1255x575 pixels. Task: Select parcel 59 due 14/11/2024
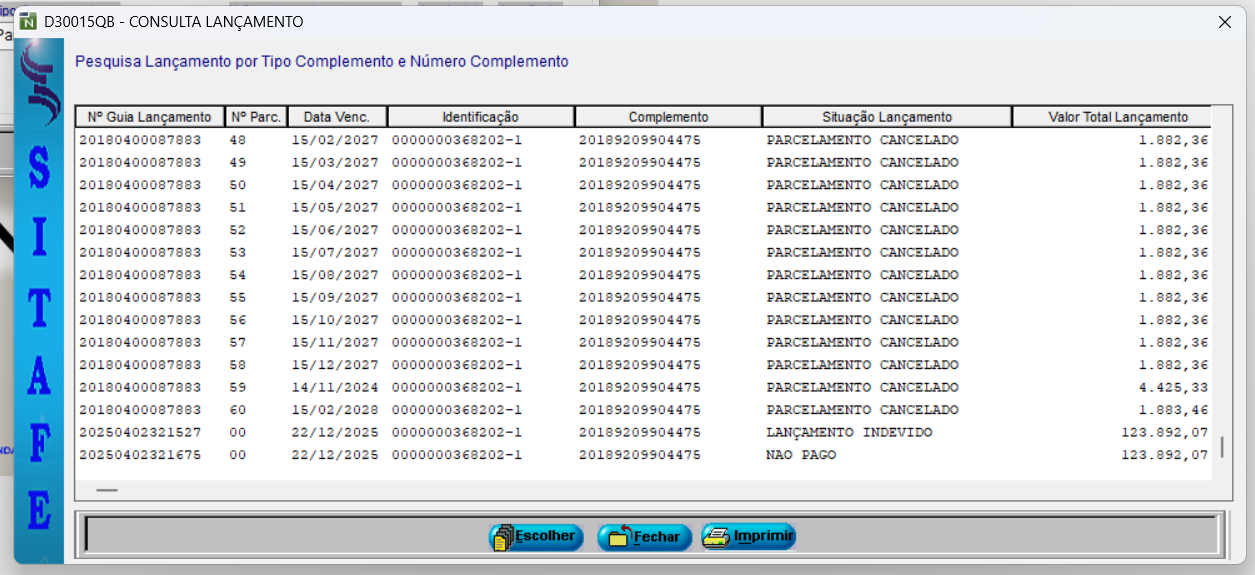click(x=640, y=387)
